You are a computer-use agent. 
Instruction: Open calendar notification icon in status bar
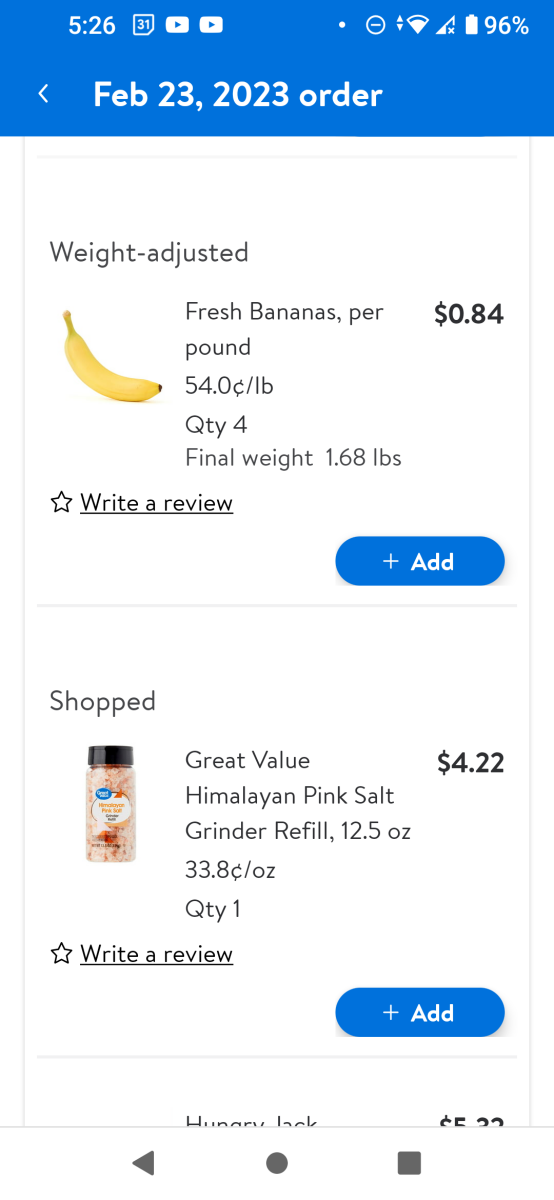coord(143,25)
